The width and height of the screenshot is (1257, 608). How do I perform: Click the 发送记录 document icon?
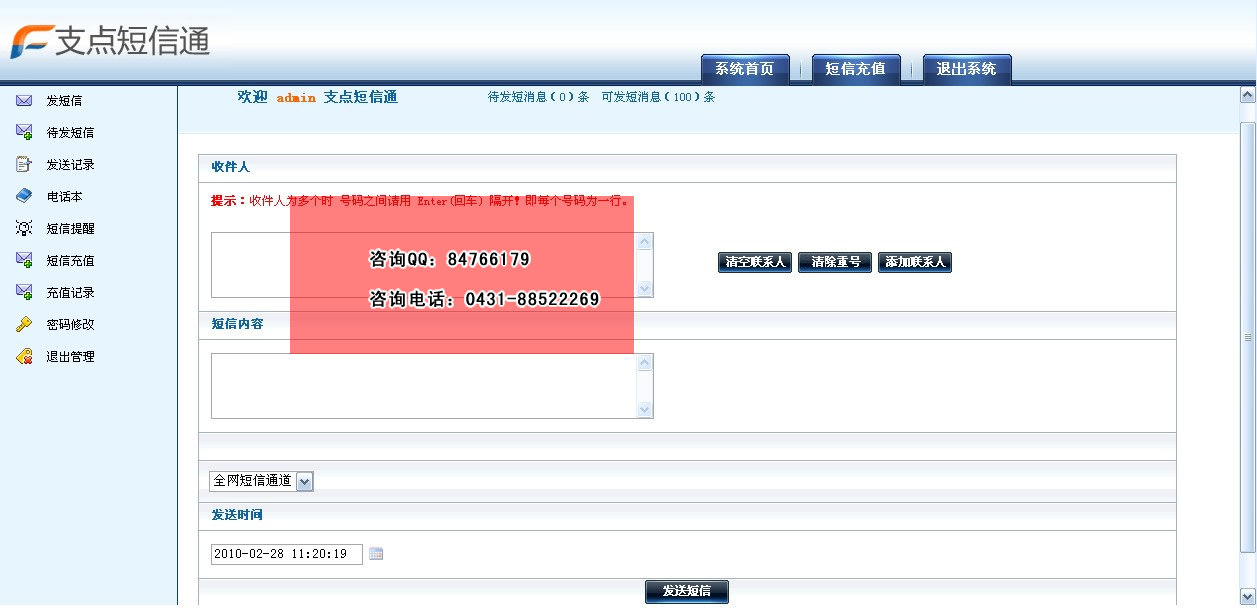tap(23, 164)
